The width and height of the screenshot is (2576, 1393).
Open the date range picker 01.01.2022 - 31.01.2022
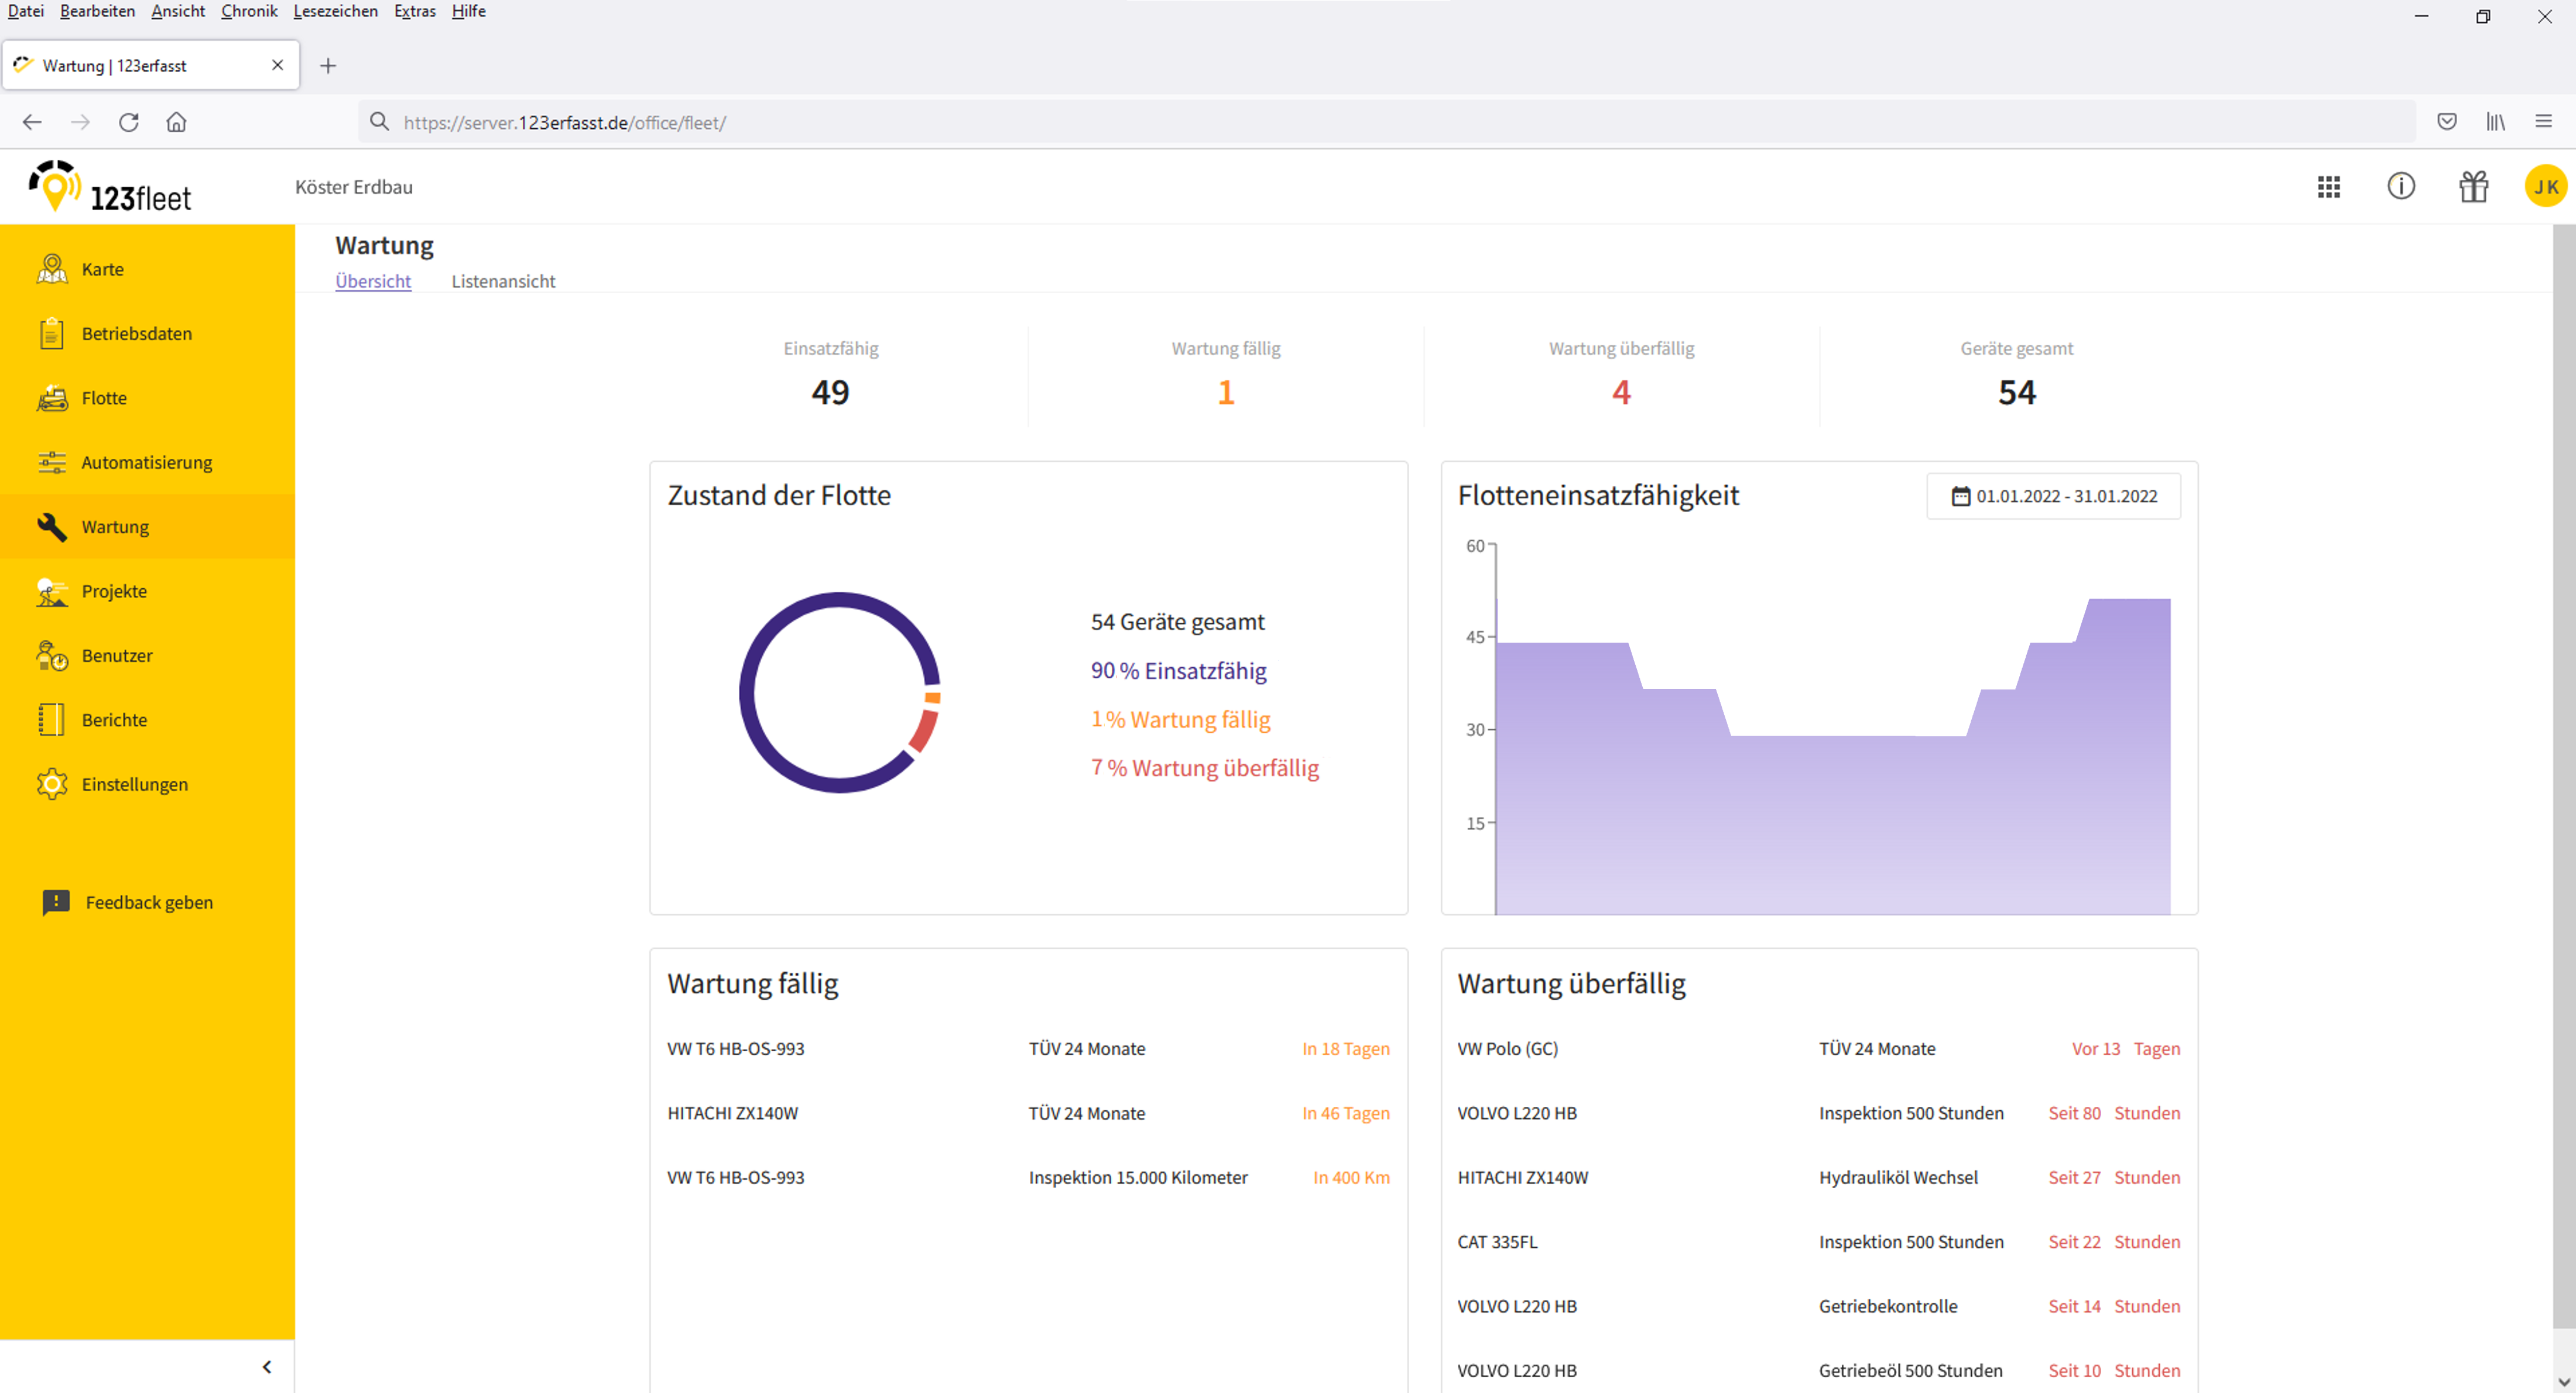(x=2054, y=496)
